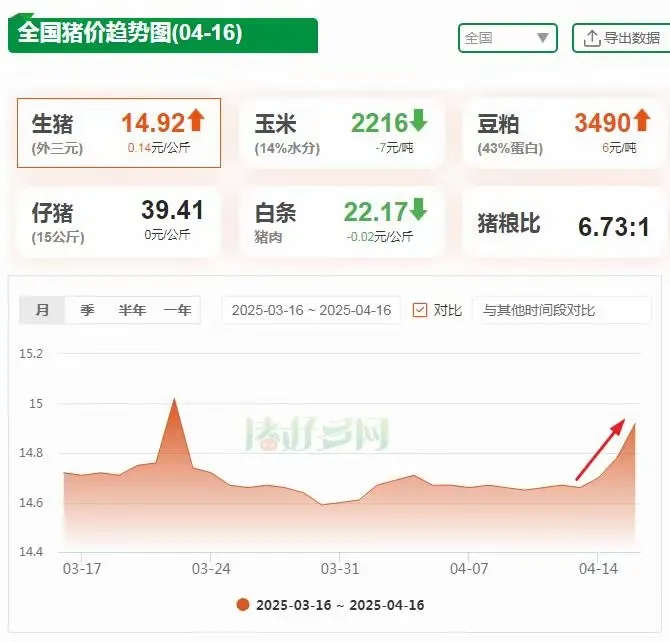Select the 玉米 (14%水分) price card
The image size is (670, 642).
click(342, 133)
